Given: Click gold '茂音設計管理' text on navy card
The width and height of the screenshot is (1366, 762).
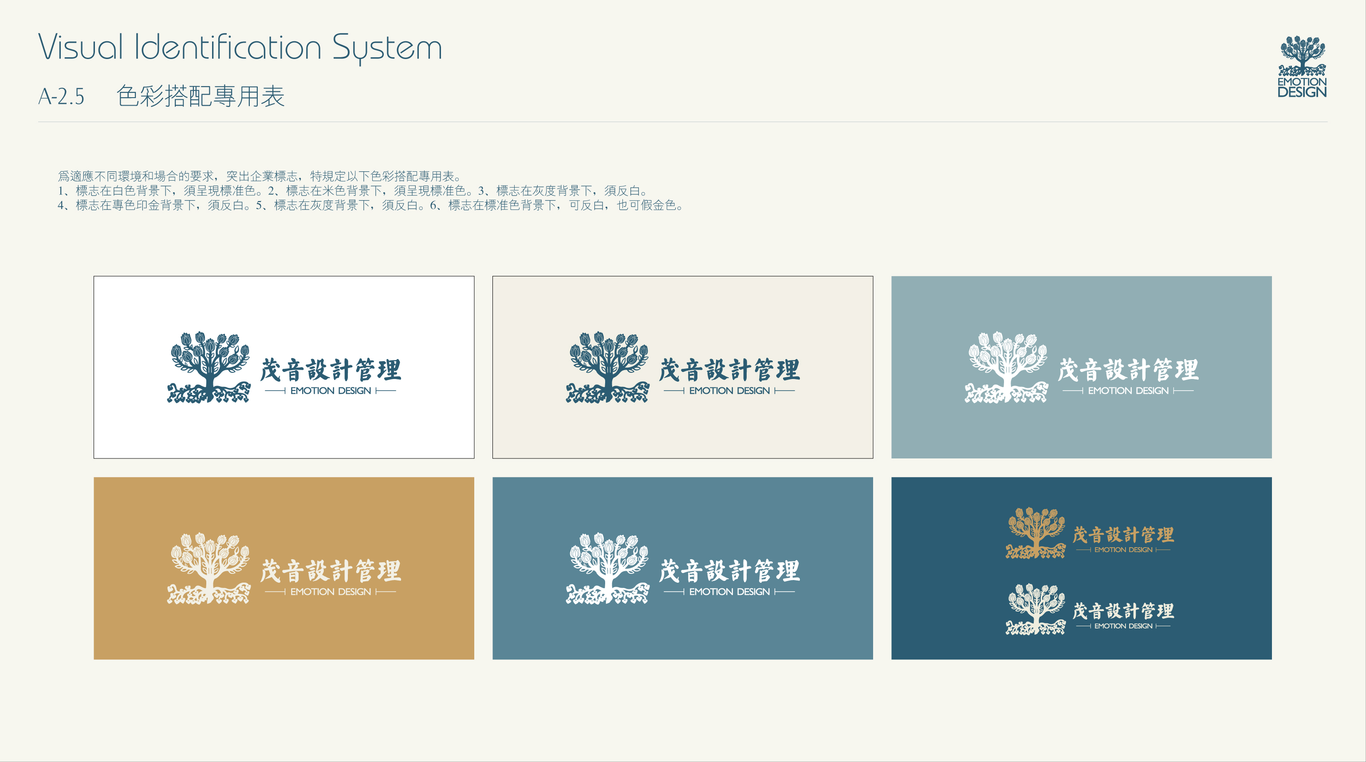Looking at the screenshot, I should (x=1123, y=535).
